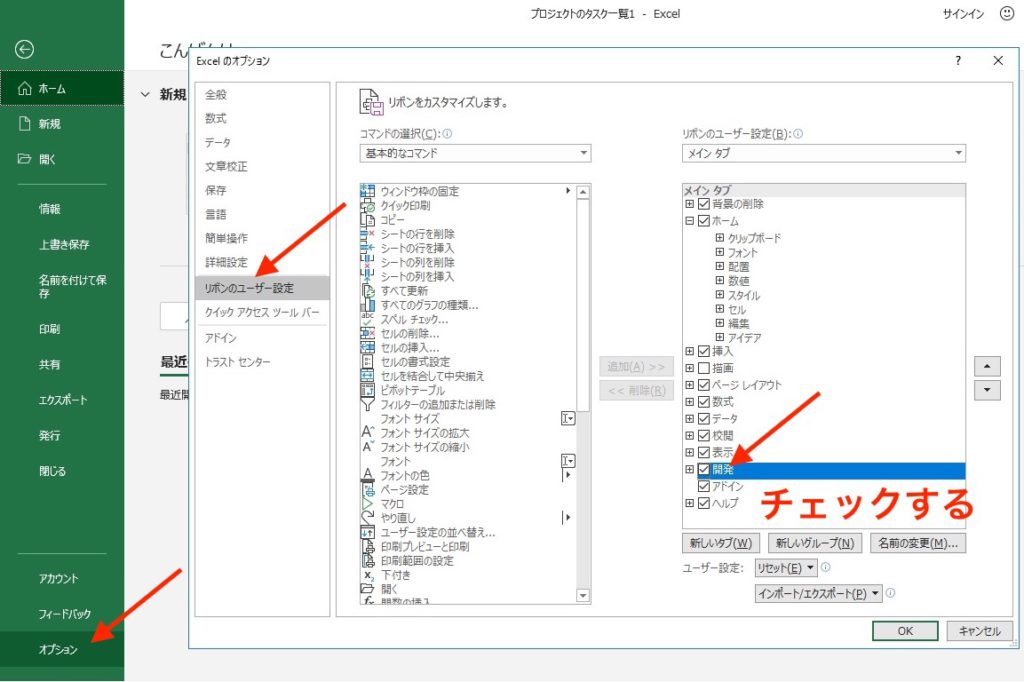This screenshot has width=1024, height=682.
Task: Choose the シートの行を挿入 command icon
Action: tap(368, 248)
